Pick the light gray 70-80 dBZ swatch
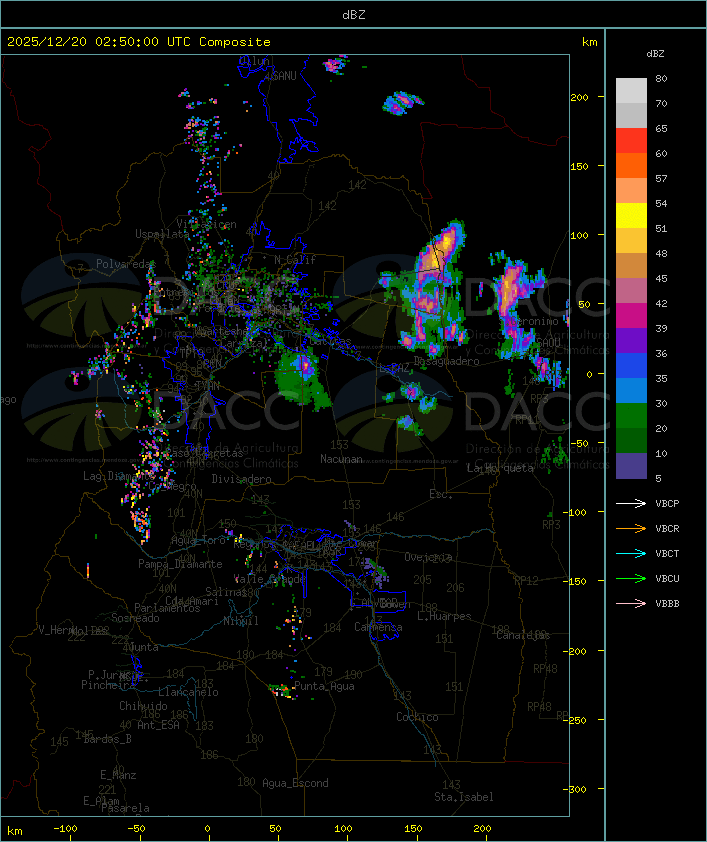 tap(631, 91)
